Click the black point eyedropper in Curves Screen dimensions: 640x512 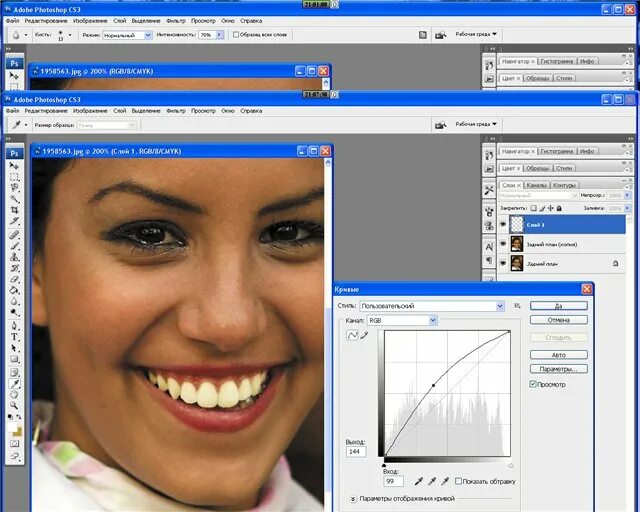pyautogui.click(x=418, y=481)
